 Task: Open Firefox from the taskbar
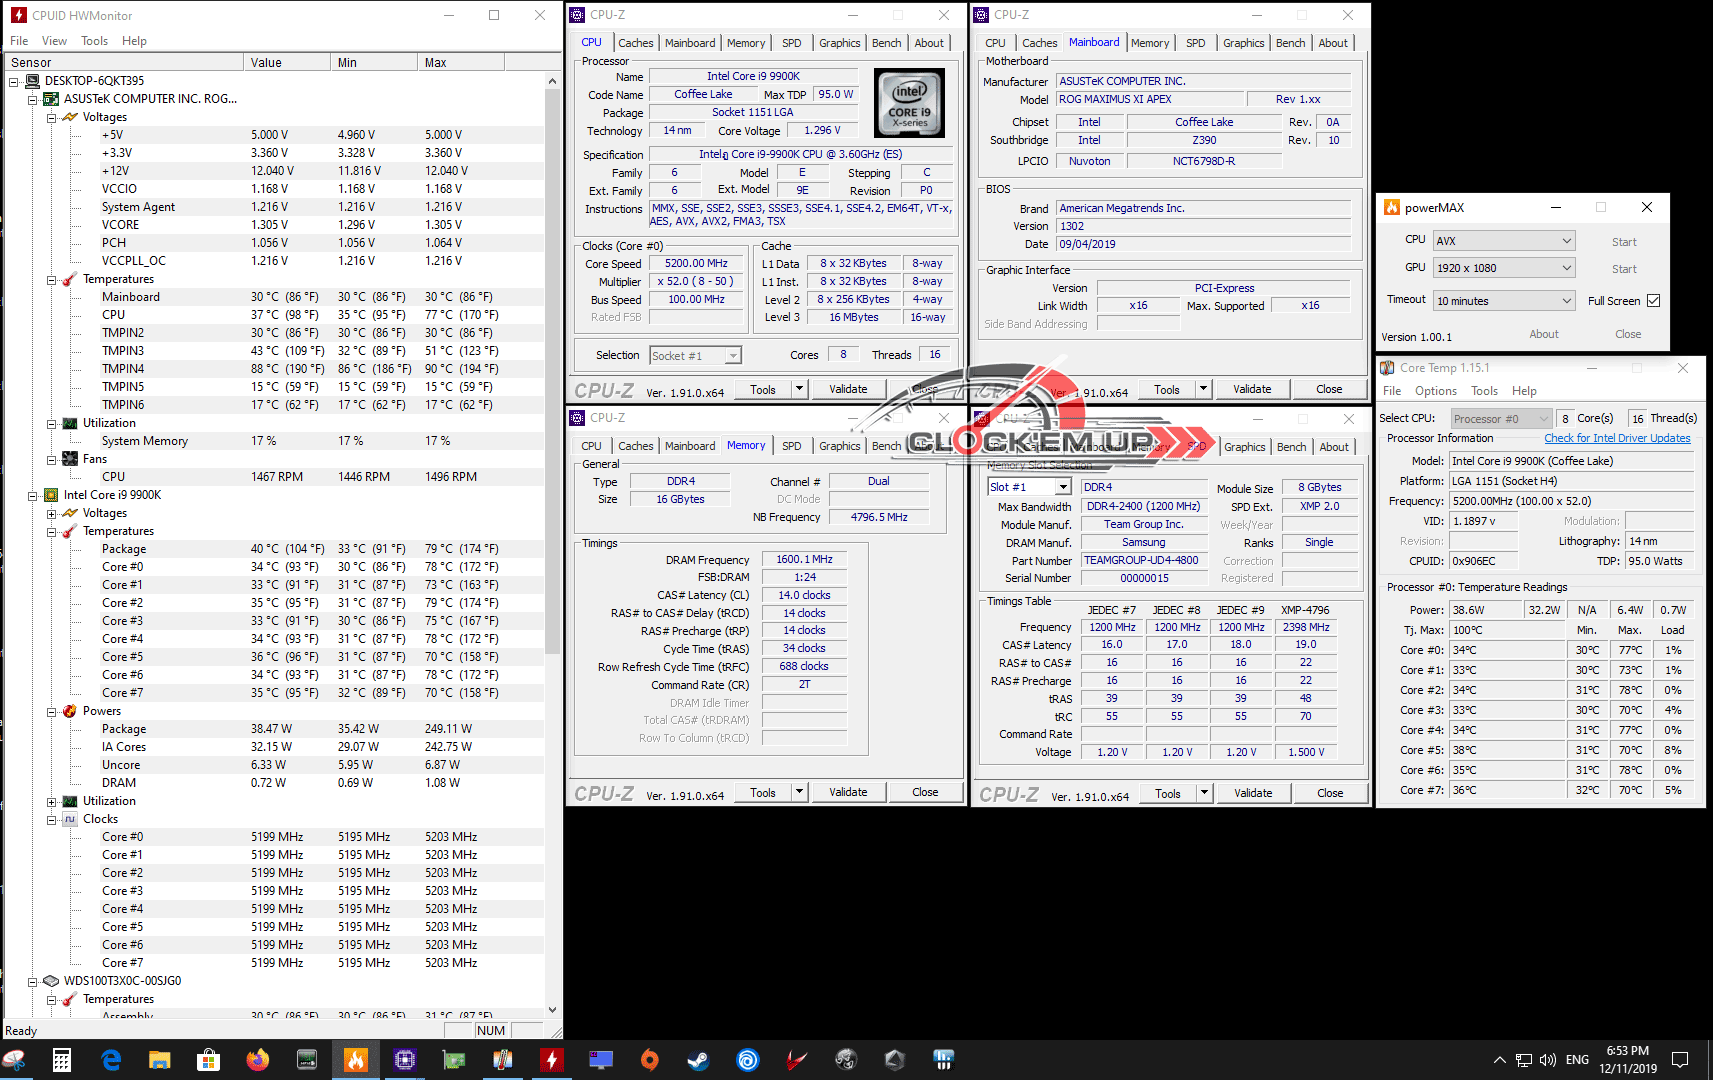click(x=258, y=1060)
